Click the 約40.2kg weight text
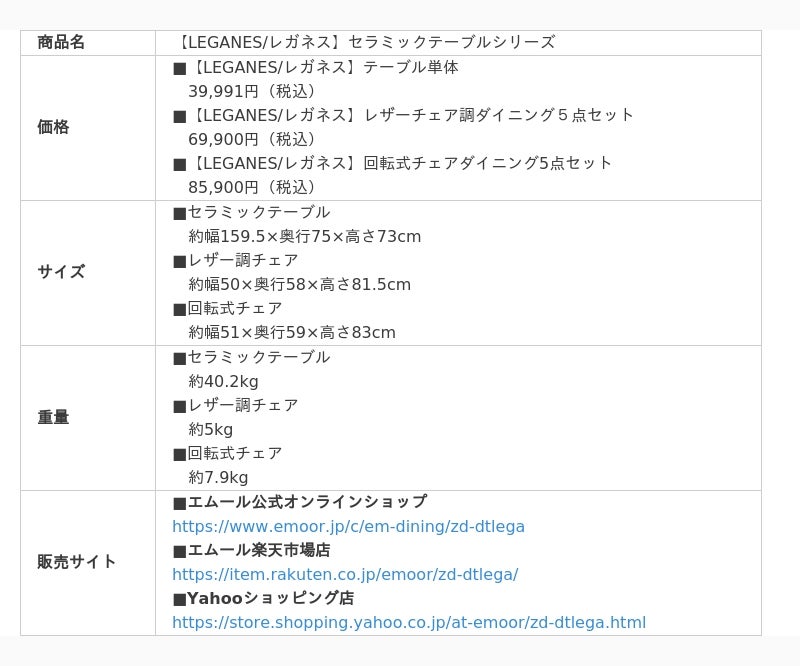Image resolution: width=800 pixels, height=666 pixels. tap(223, 381)
